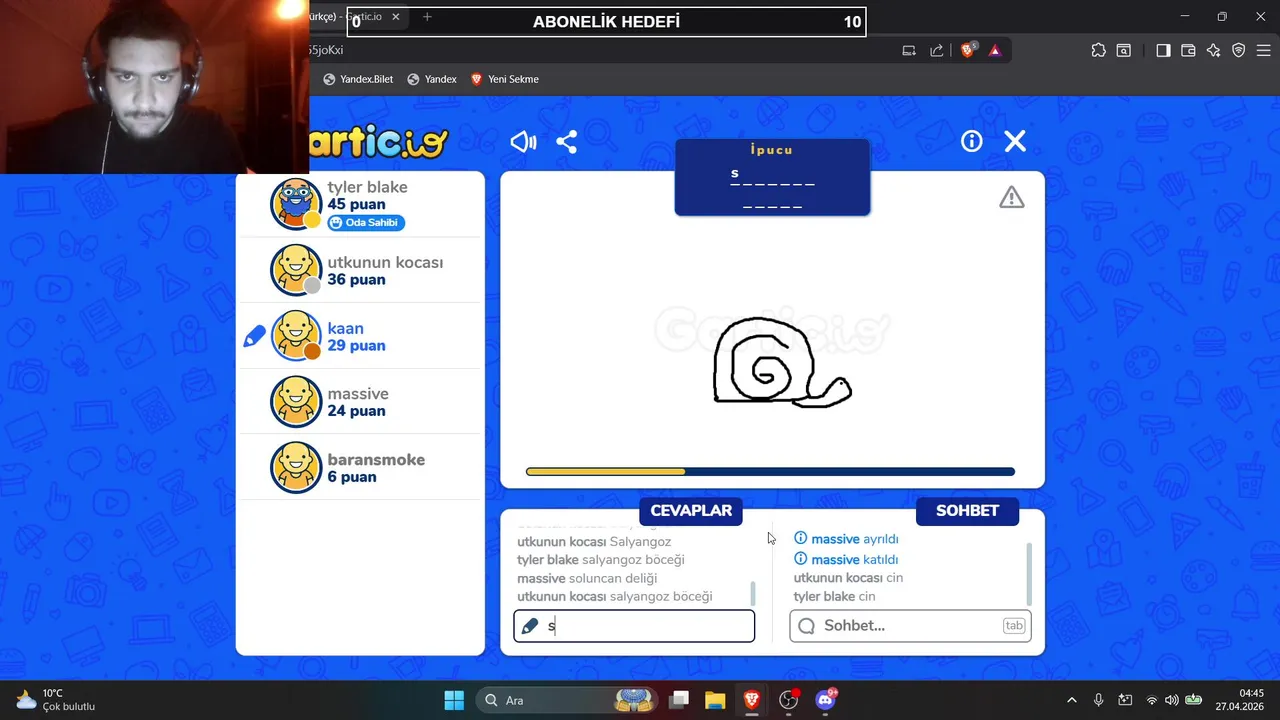Select the SOHBET header

pyautogui.click(x=967, y=510)
